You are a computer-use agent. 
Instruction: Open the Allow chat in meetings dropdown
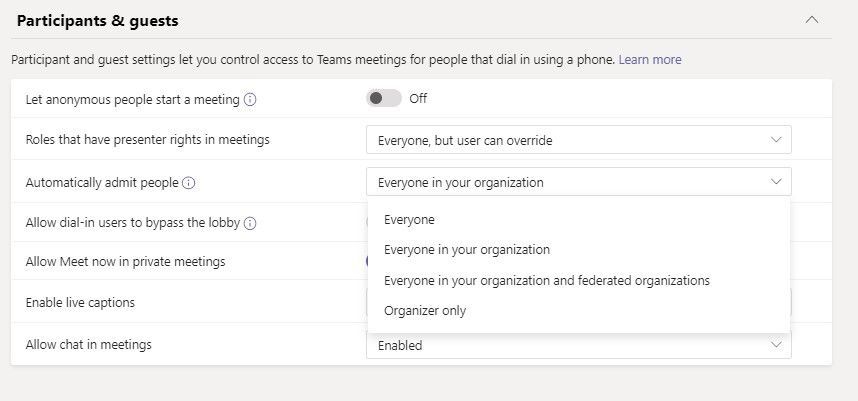(x=578, y=345)
